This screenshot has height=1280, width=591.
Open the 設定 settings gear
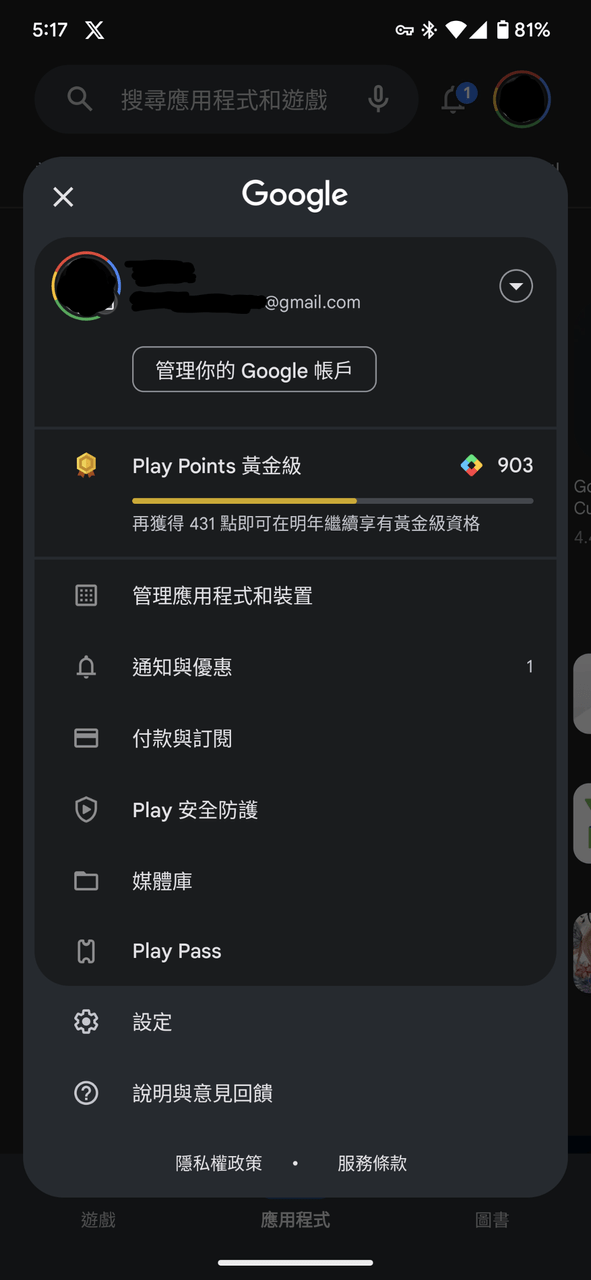pyautogui.click(x=86, y=1022)
